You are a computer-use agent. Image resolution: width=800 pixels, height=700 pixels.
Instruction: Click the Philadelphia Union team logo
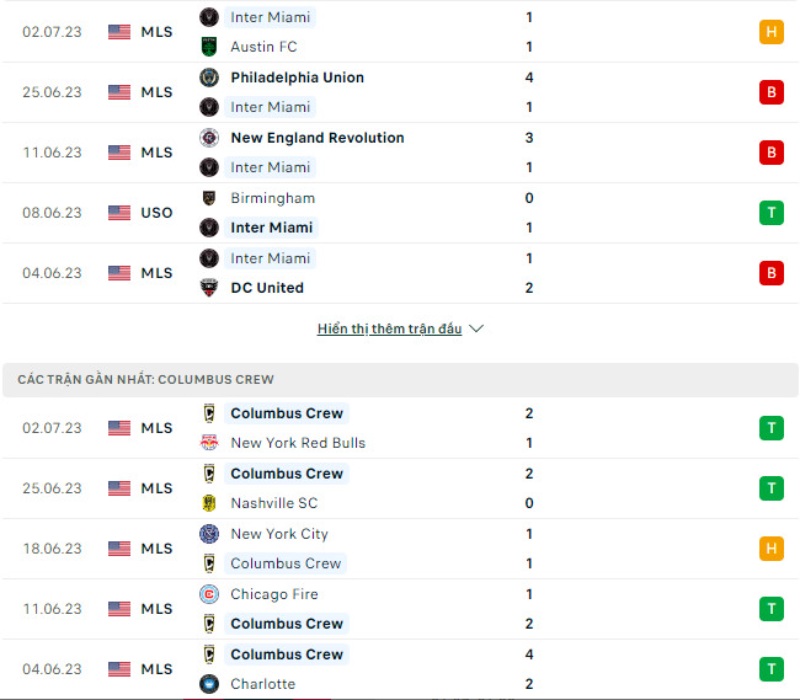(209, 77)
